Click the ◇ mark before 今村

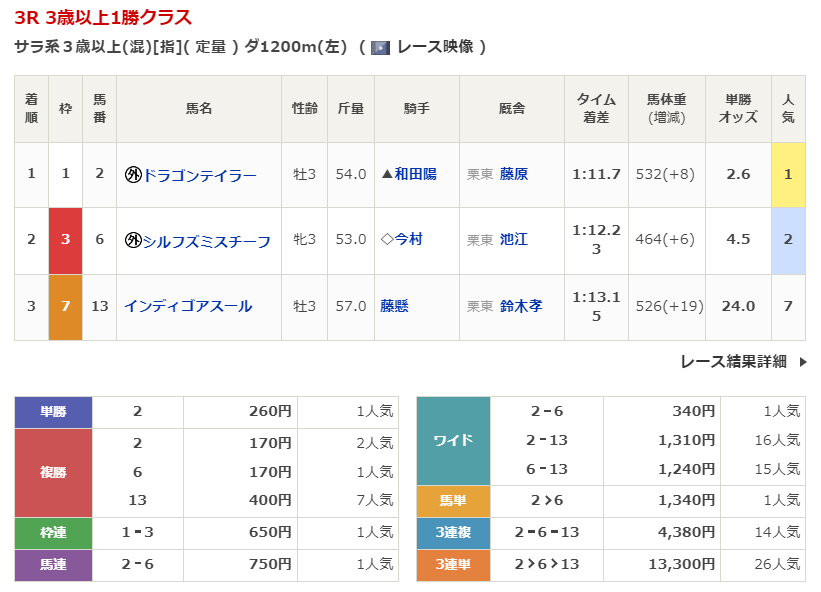(388, 240)
